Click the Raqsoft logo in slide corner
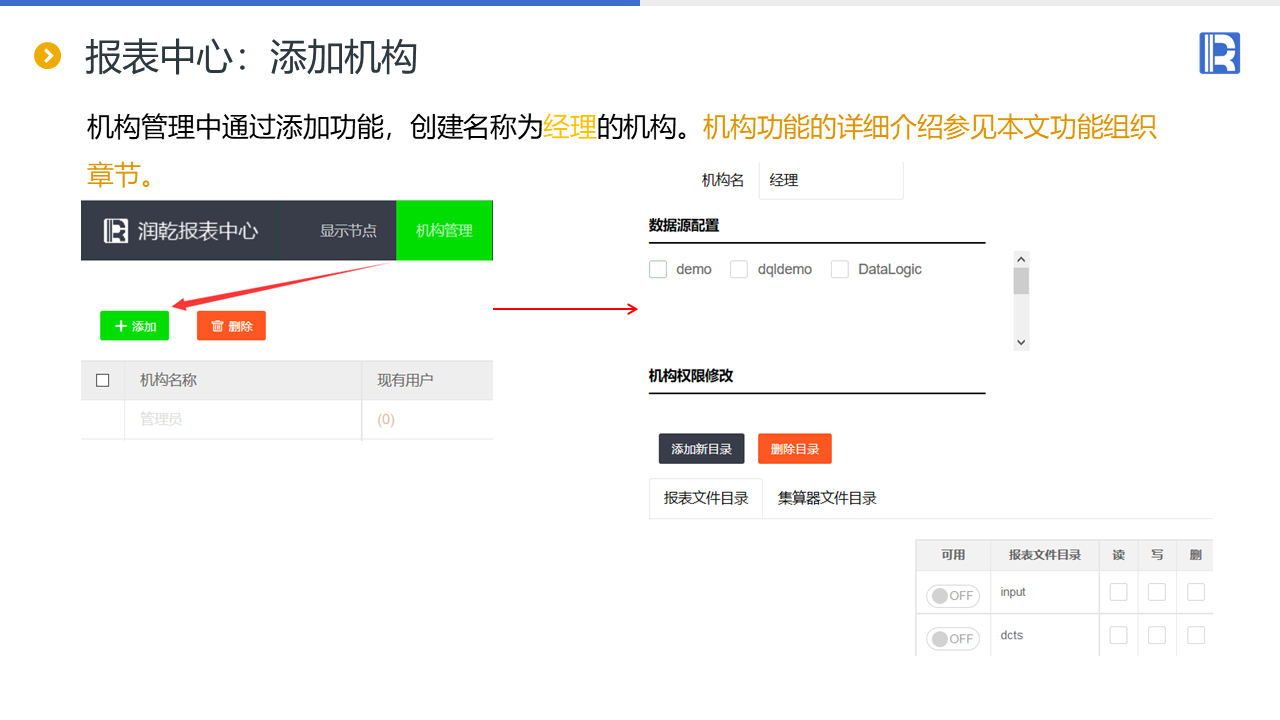This screenshot has width=1280, height=720. click(1219, 53)
